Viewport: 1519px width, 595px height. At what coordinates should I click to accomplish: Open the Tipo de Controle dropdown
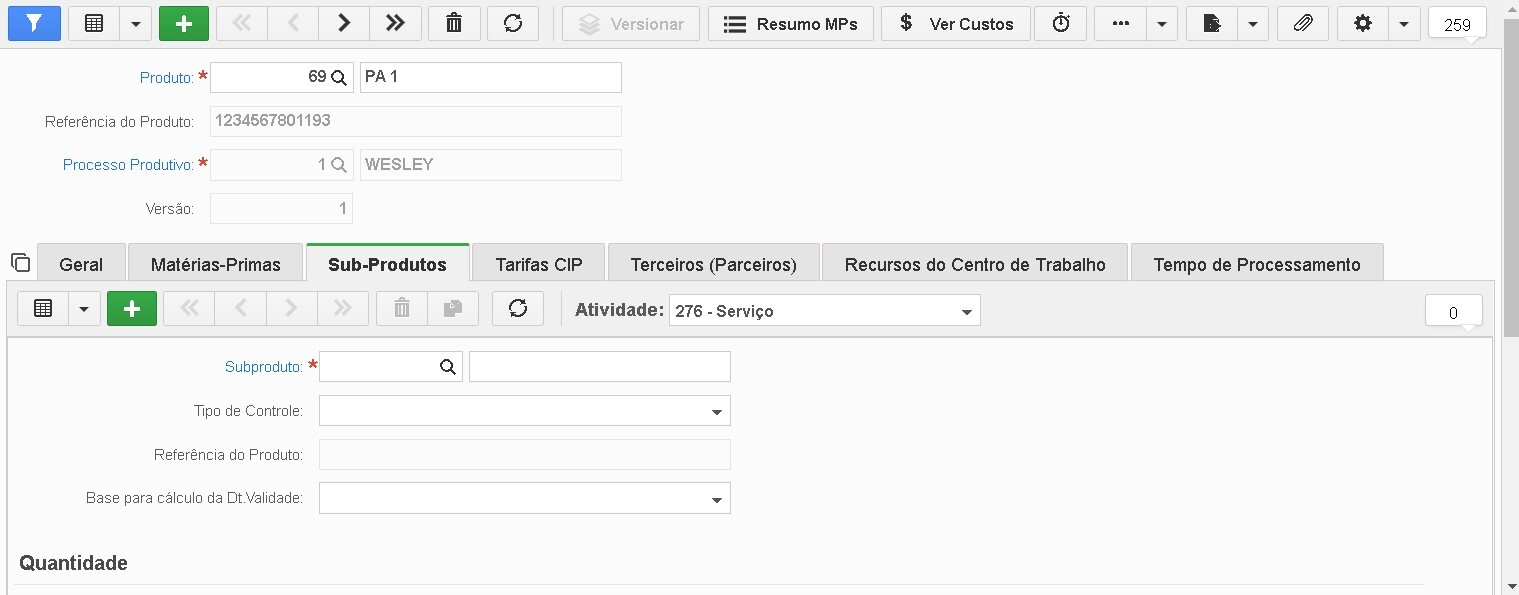(525, 411)
